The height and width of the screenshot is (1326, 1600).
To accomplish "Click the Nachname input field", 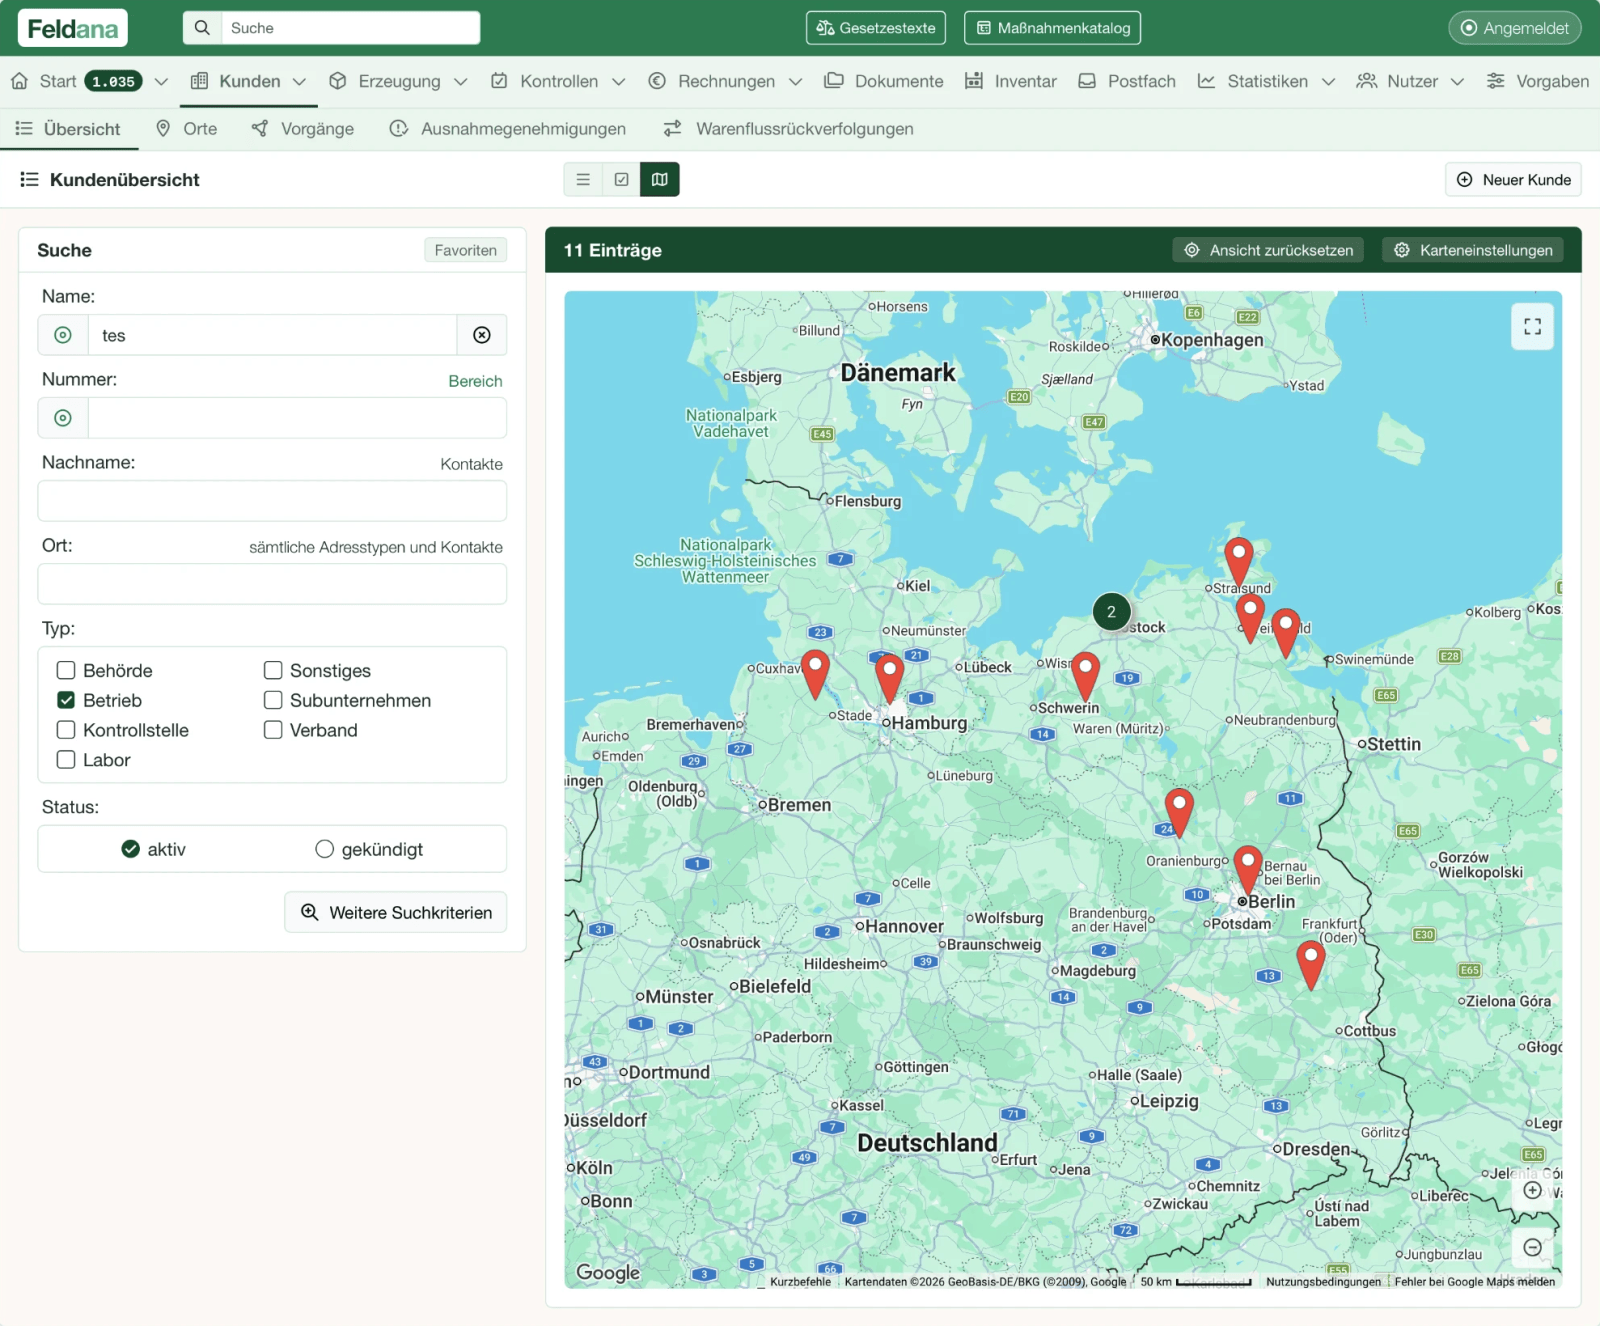I will pyautogui.click(x=272, y=501).
